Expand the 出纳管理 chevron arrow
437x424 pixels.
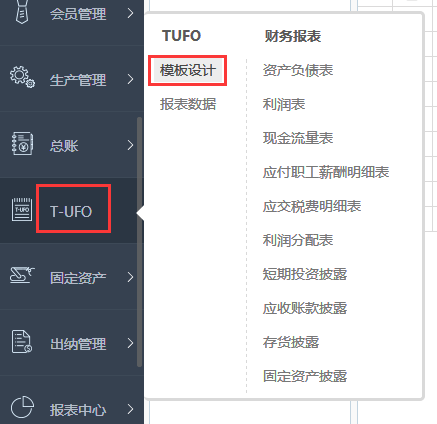coord(131,343)
